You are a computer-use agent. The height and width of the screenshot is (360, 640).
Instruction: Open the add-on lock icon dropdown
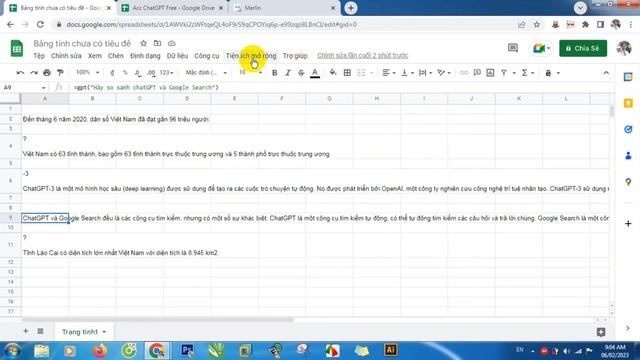pyautogui.click(x=552, y=73)
